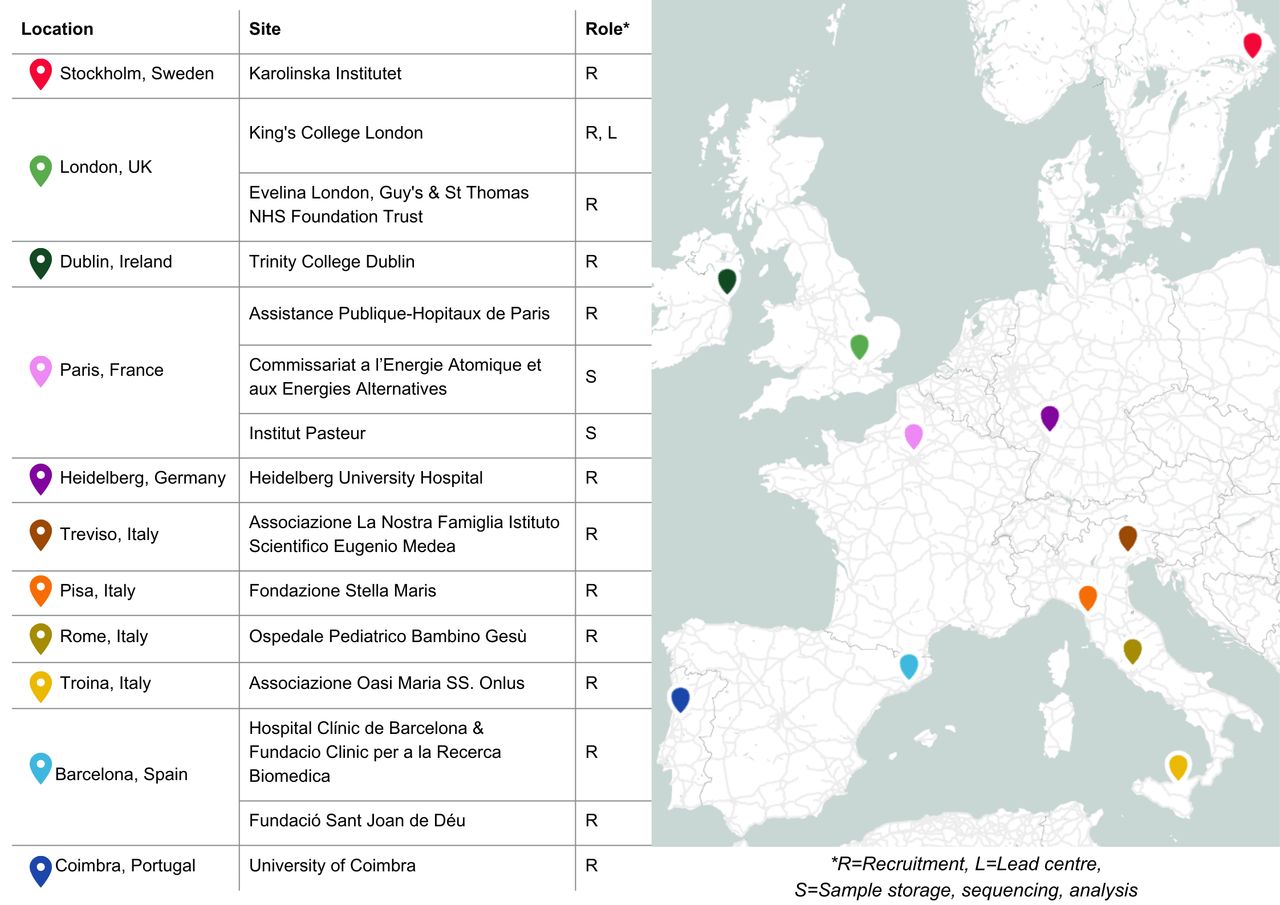Select the yellow map marker over Sicily

[1178, 767]
